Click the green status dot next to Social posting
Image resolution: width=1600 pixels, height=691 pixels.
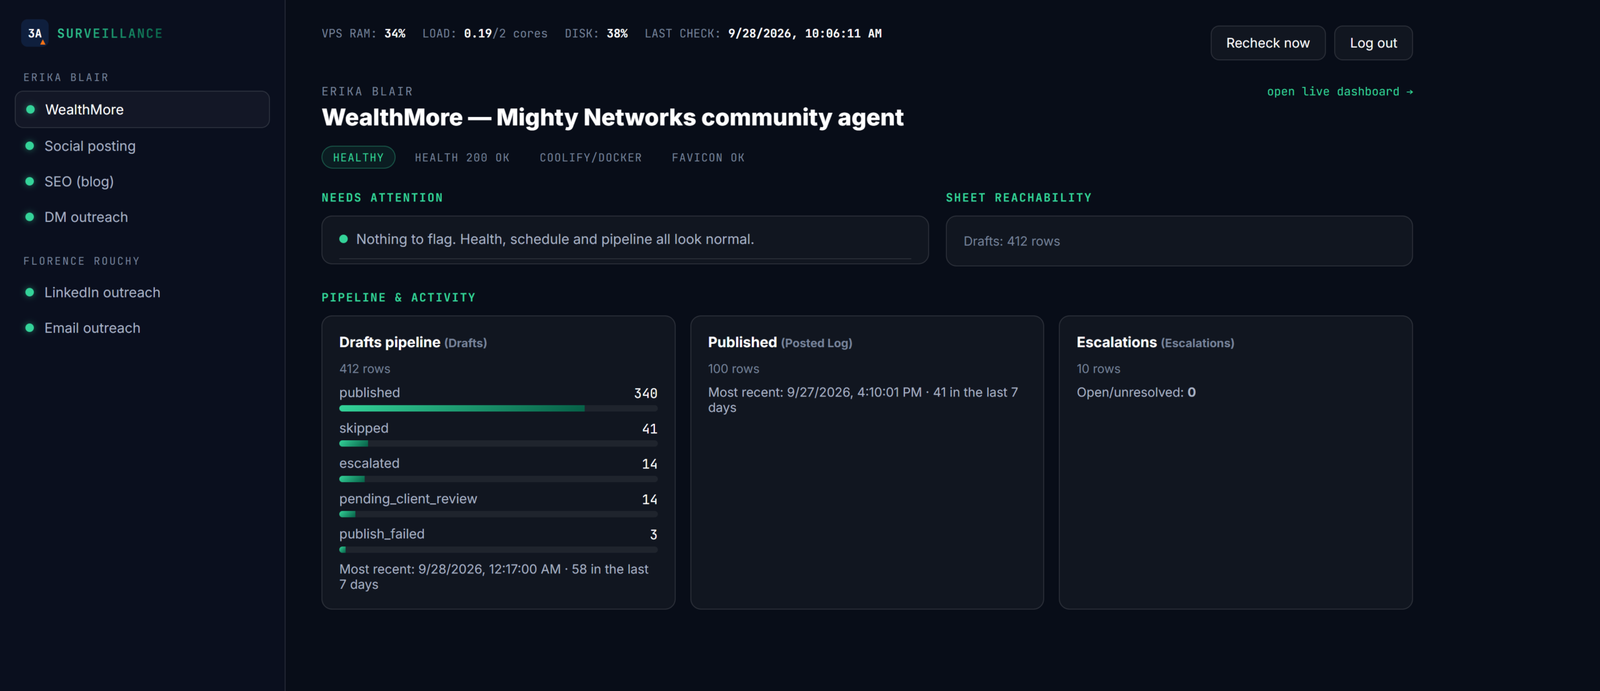[x=30, y=146]
